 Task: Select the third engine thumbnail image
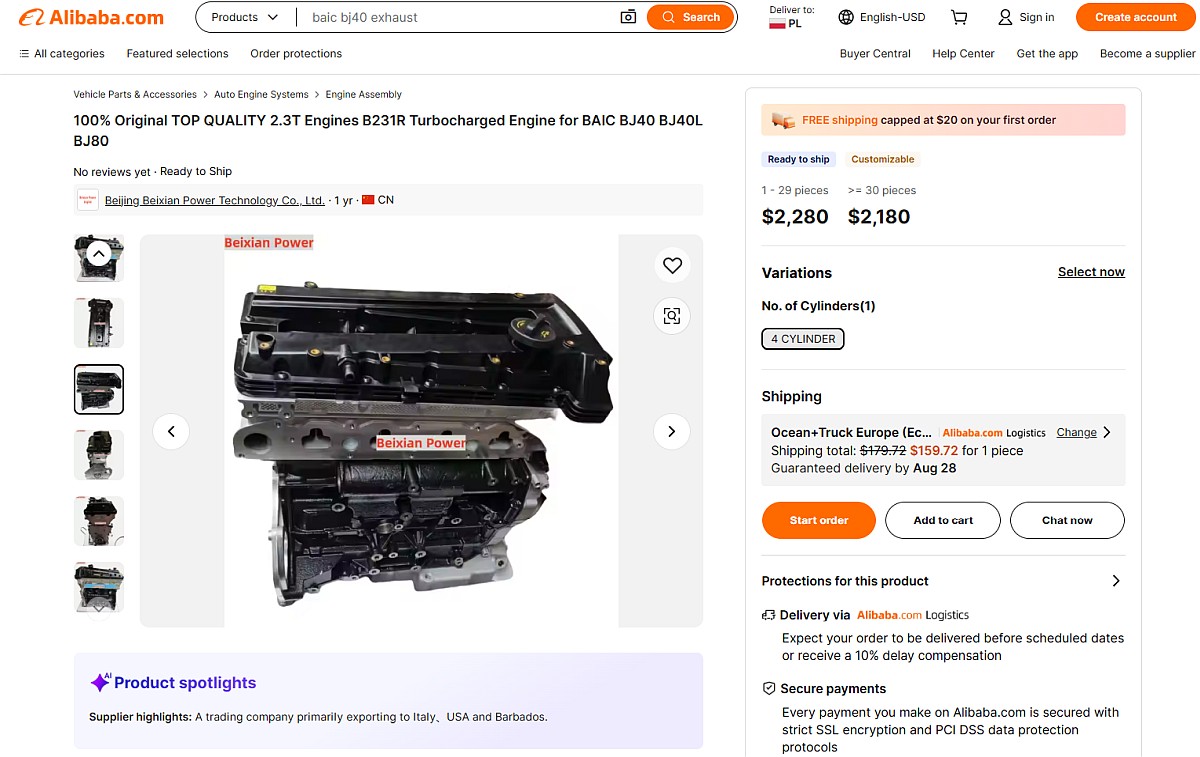click(x=99, y=389)
